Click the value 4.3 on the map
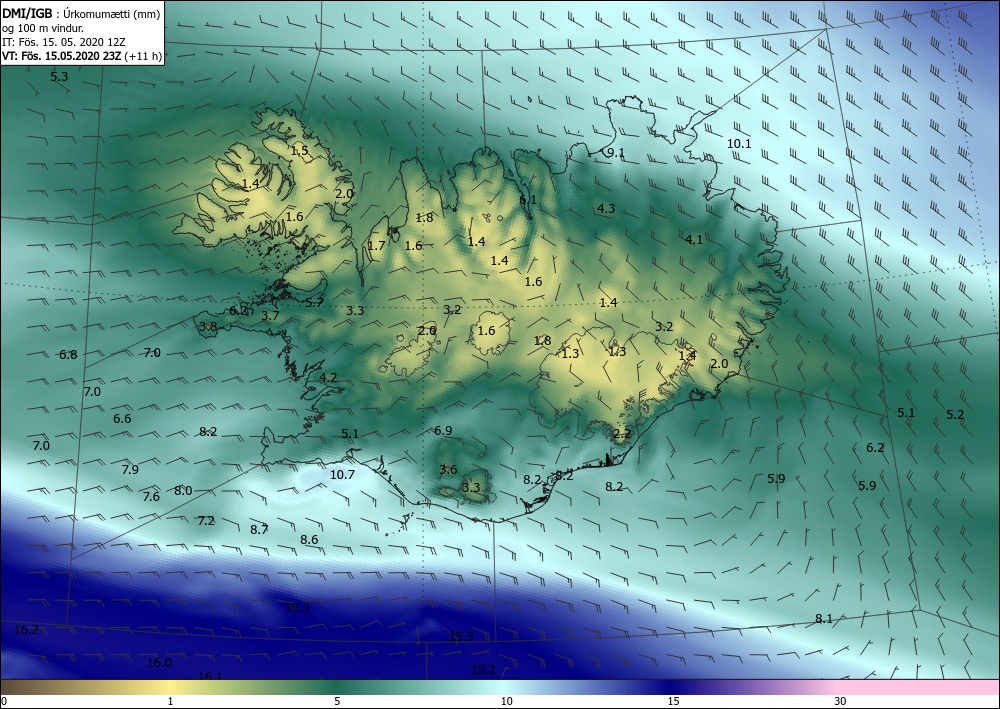This screenshot has width=1000, height=709. click(x=606, y=208)
